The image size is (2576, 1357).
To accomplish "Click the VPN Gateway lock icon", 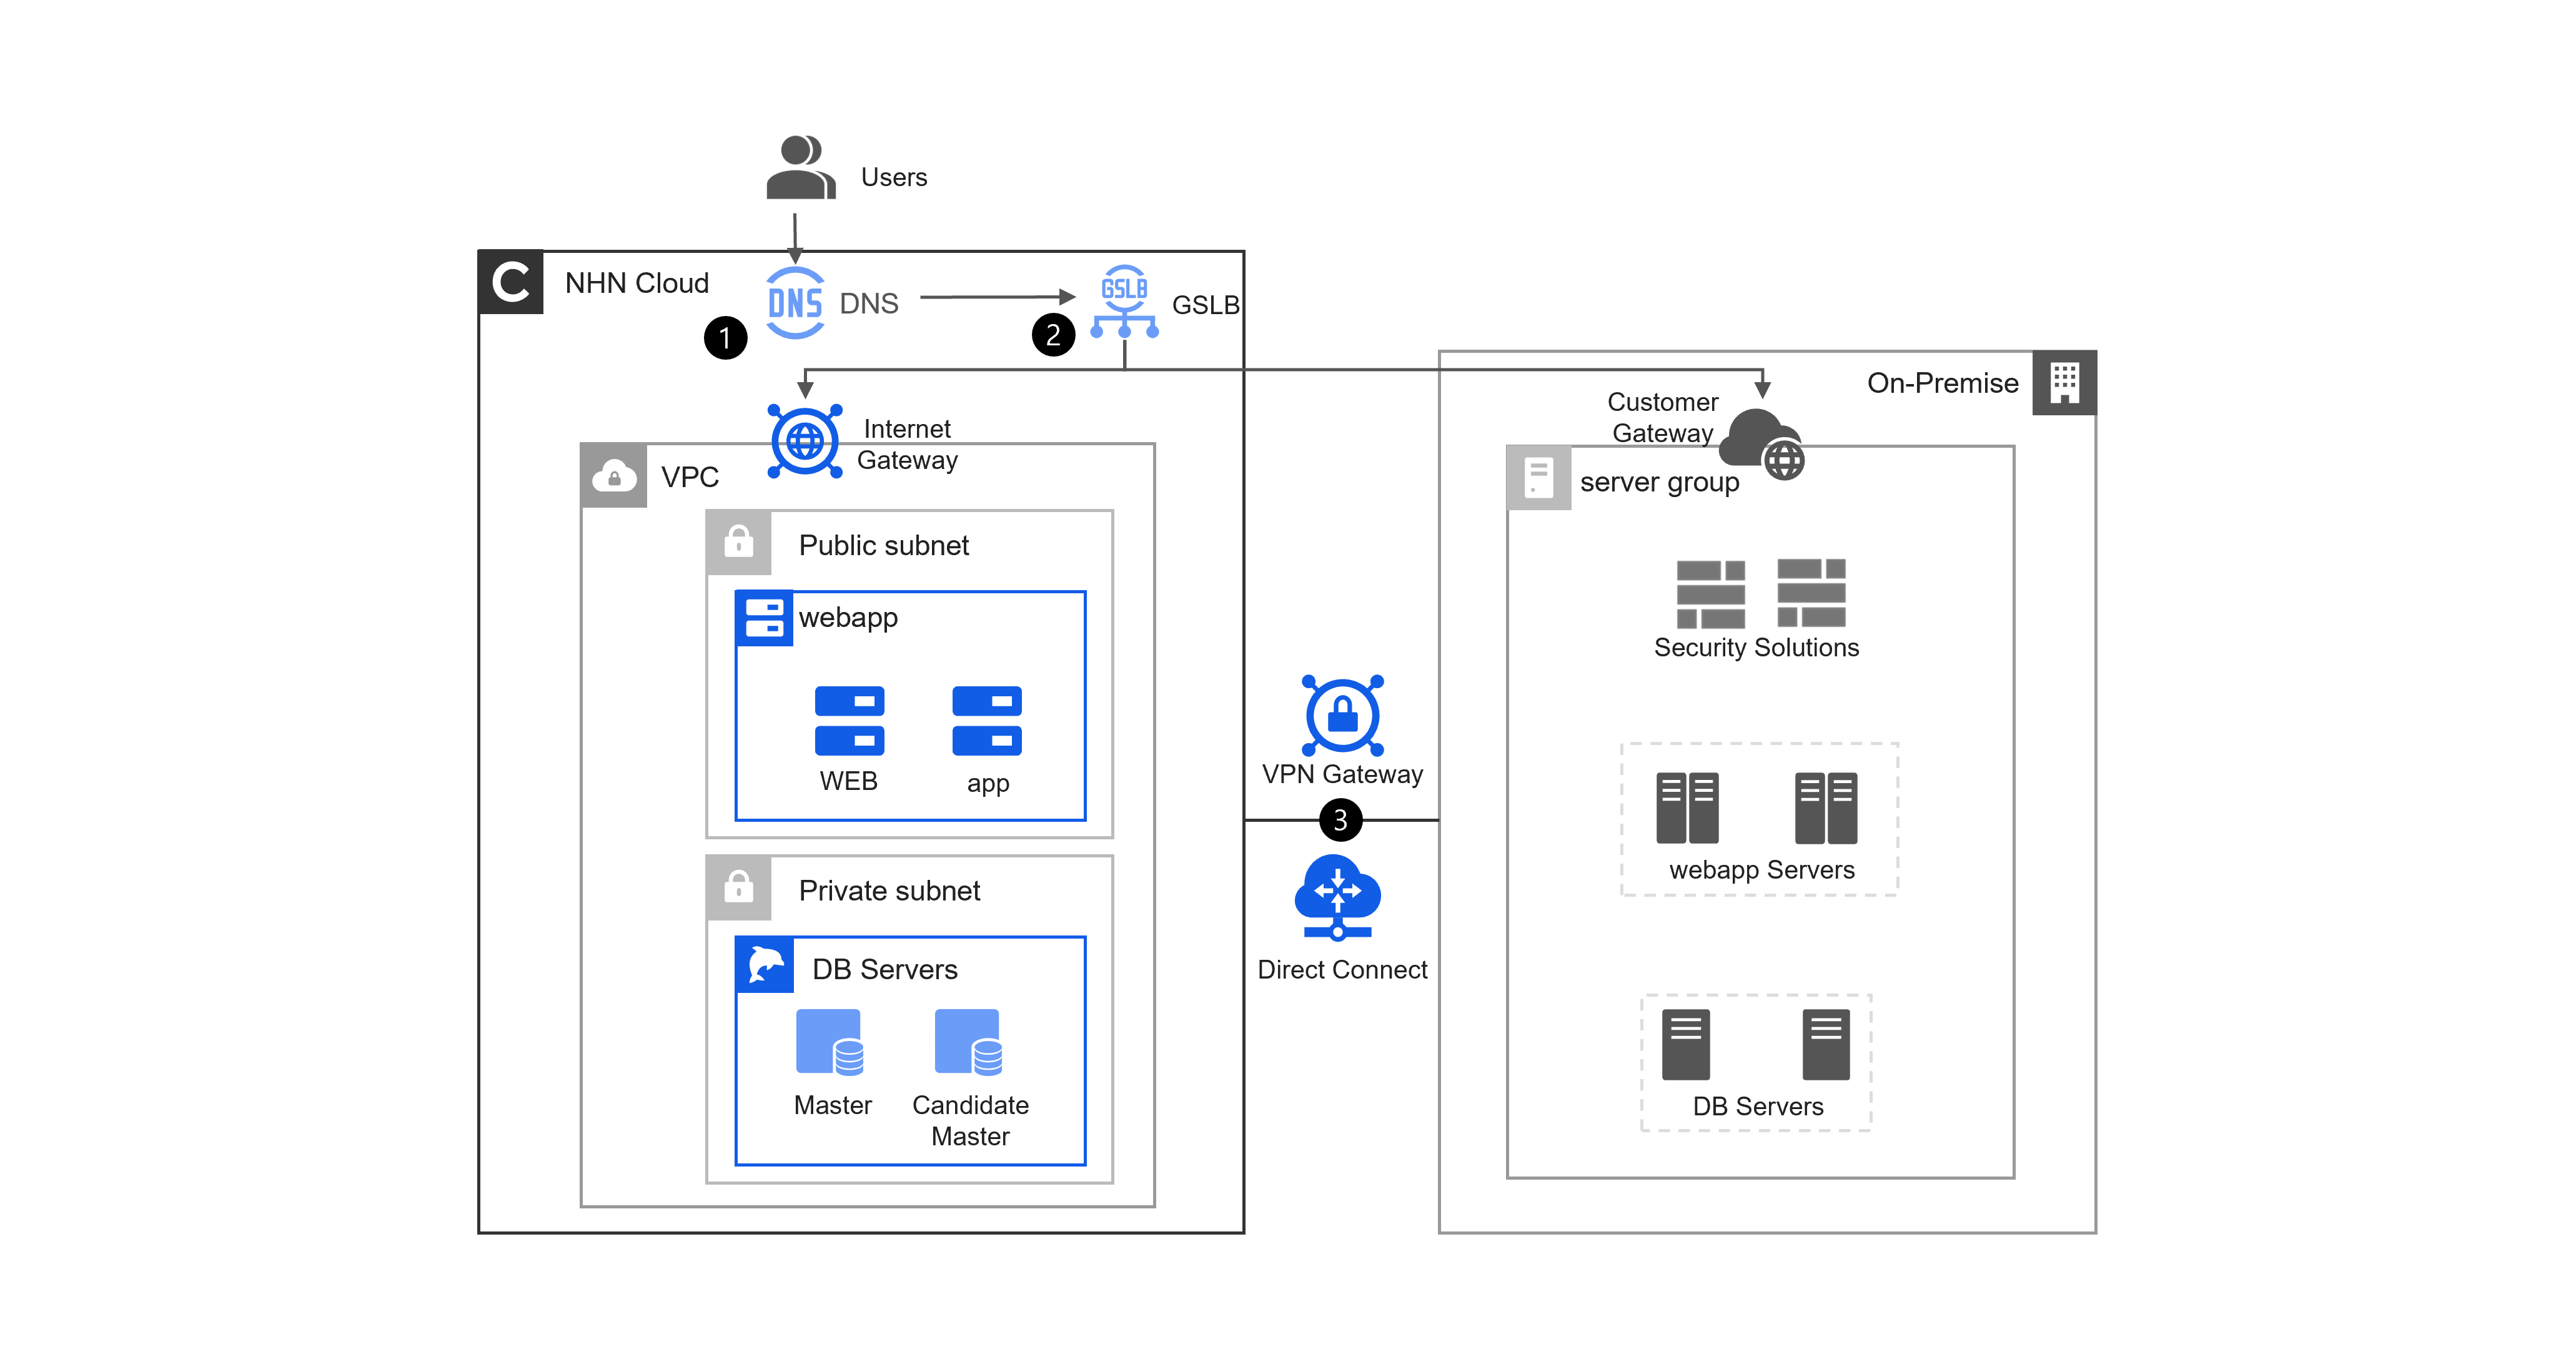I will pyautogui.click(x=1342, y=715).
